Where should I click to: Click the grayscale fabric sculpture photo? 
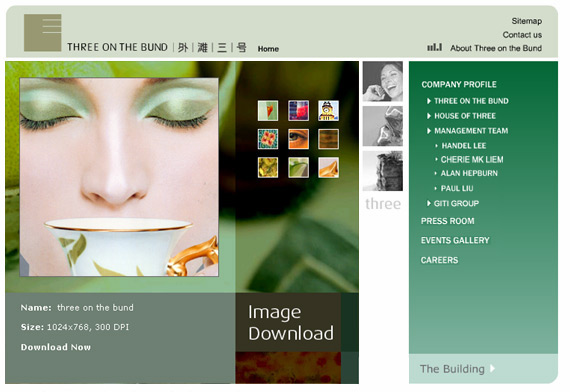(x=383, y=126)
